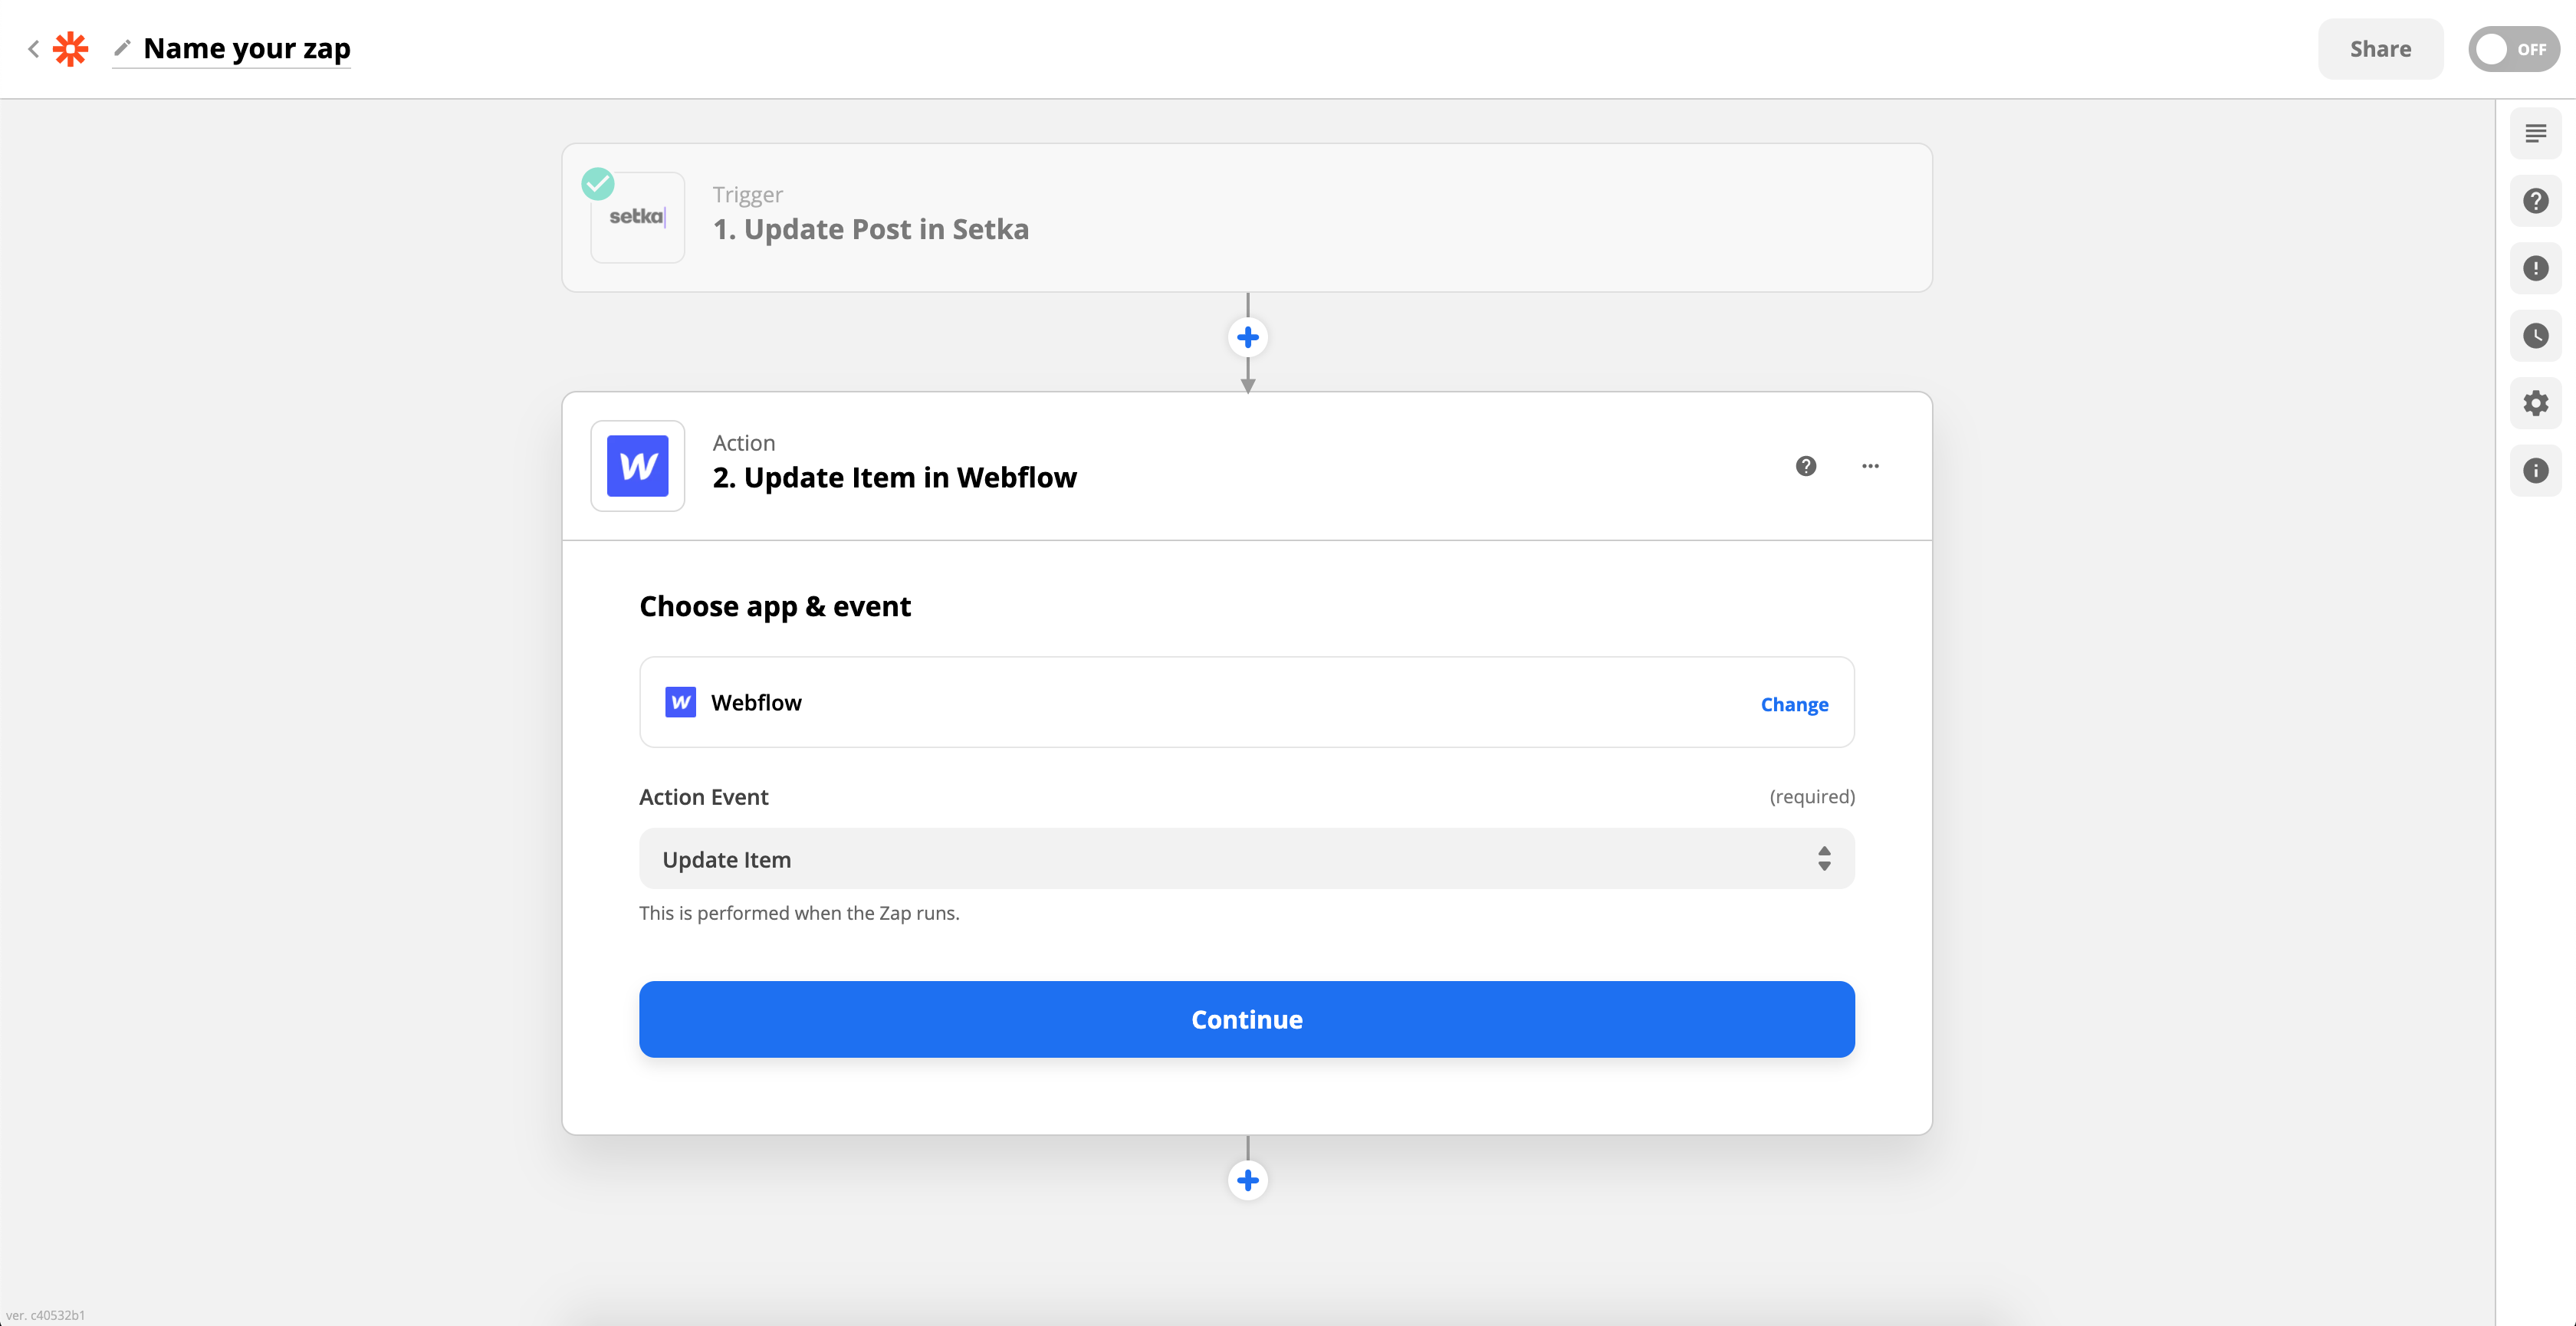Click the plus button between trigger and action

1247,337
